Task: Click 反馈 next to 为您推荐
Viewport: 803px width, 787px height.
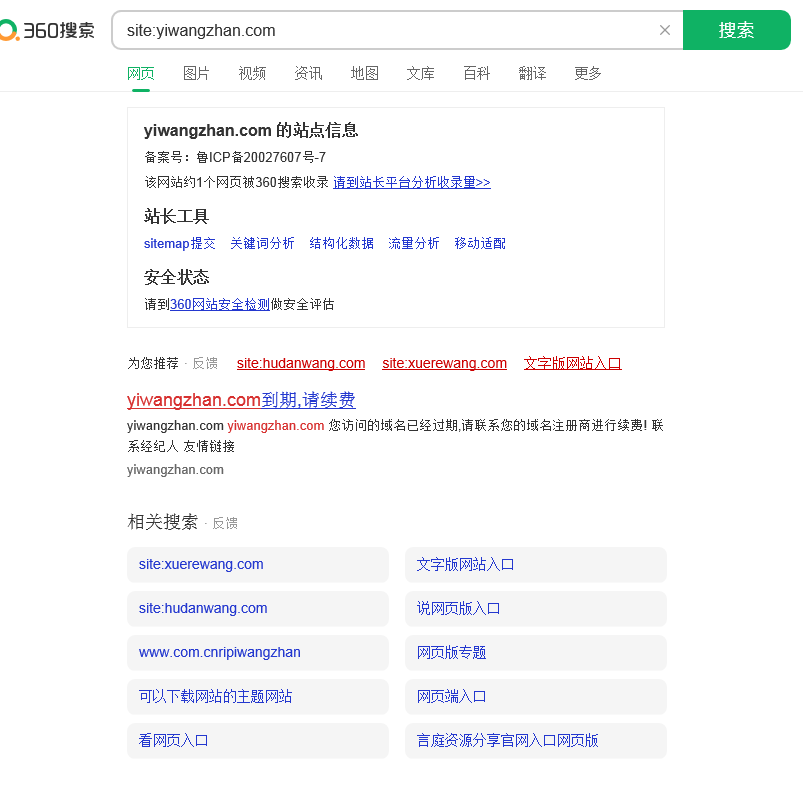Action: coord(205,364)
